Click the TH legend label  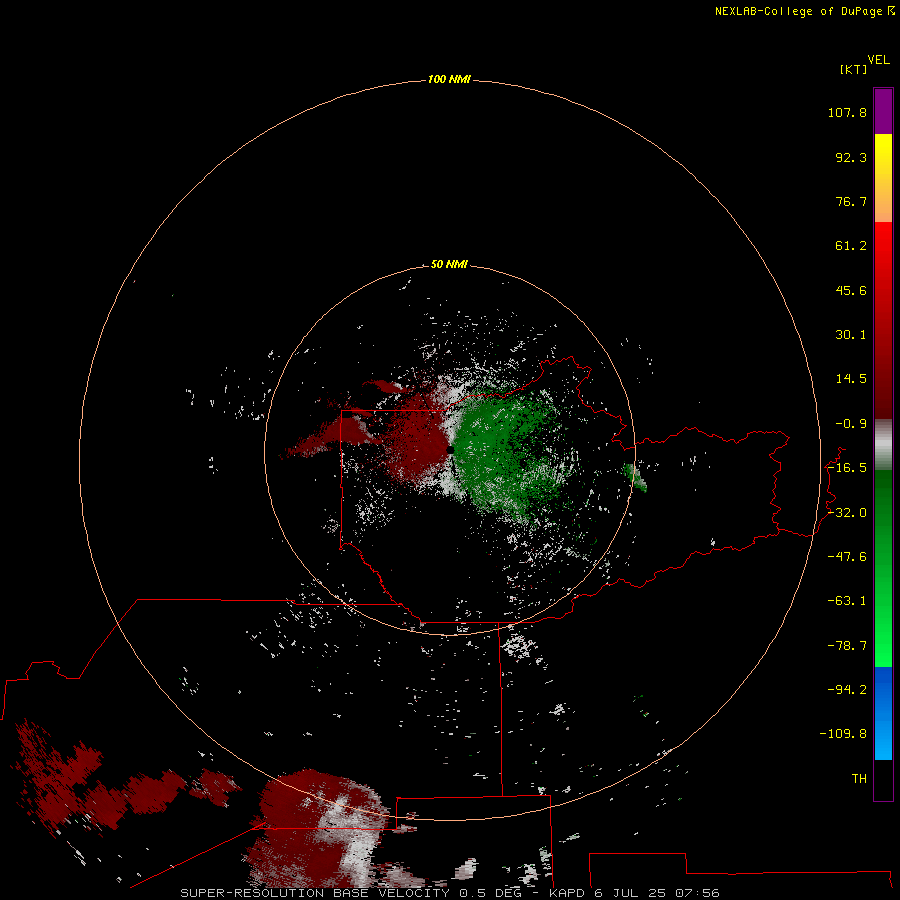pos(859,779)
